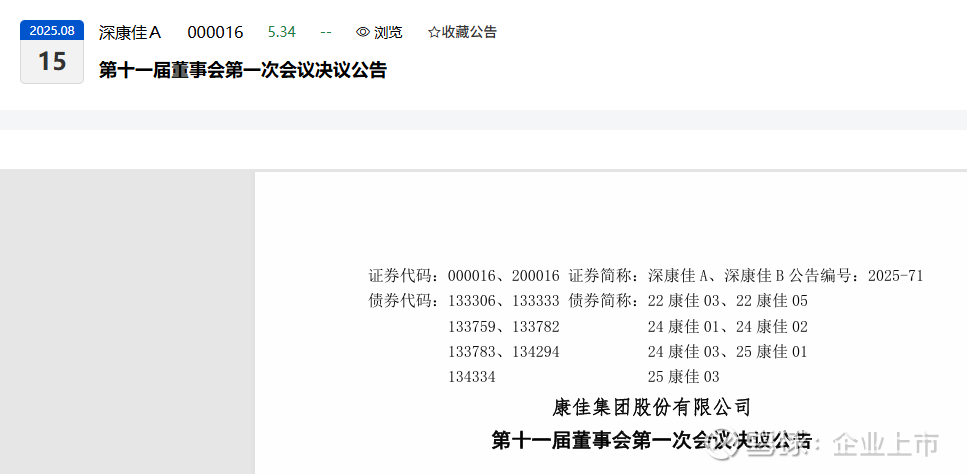The image size is (967, 474).
Task: Click the heading 康佳集团股份有限公司 in document
Action: pyautogui.click(x=652, y=407)
